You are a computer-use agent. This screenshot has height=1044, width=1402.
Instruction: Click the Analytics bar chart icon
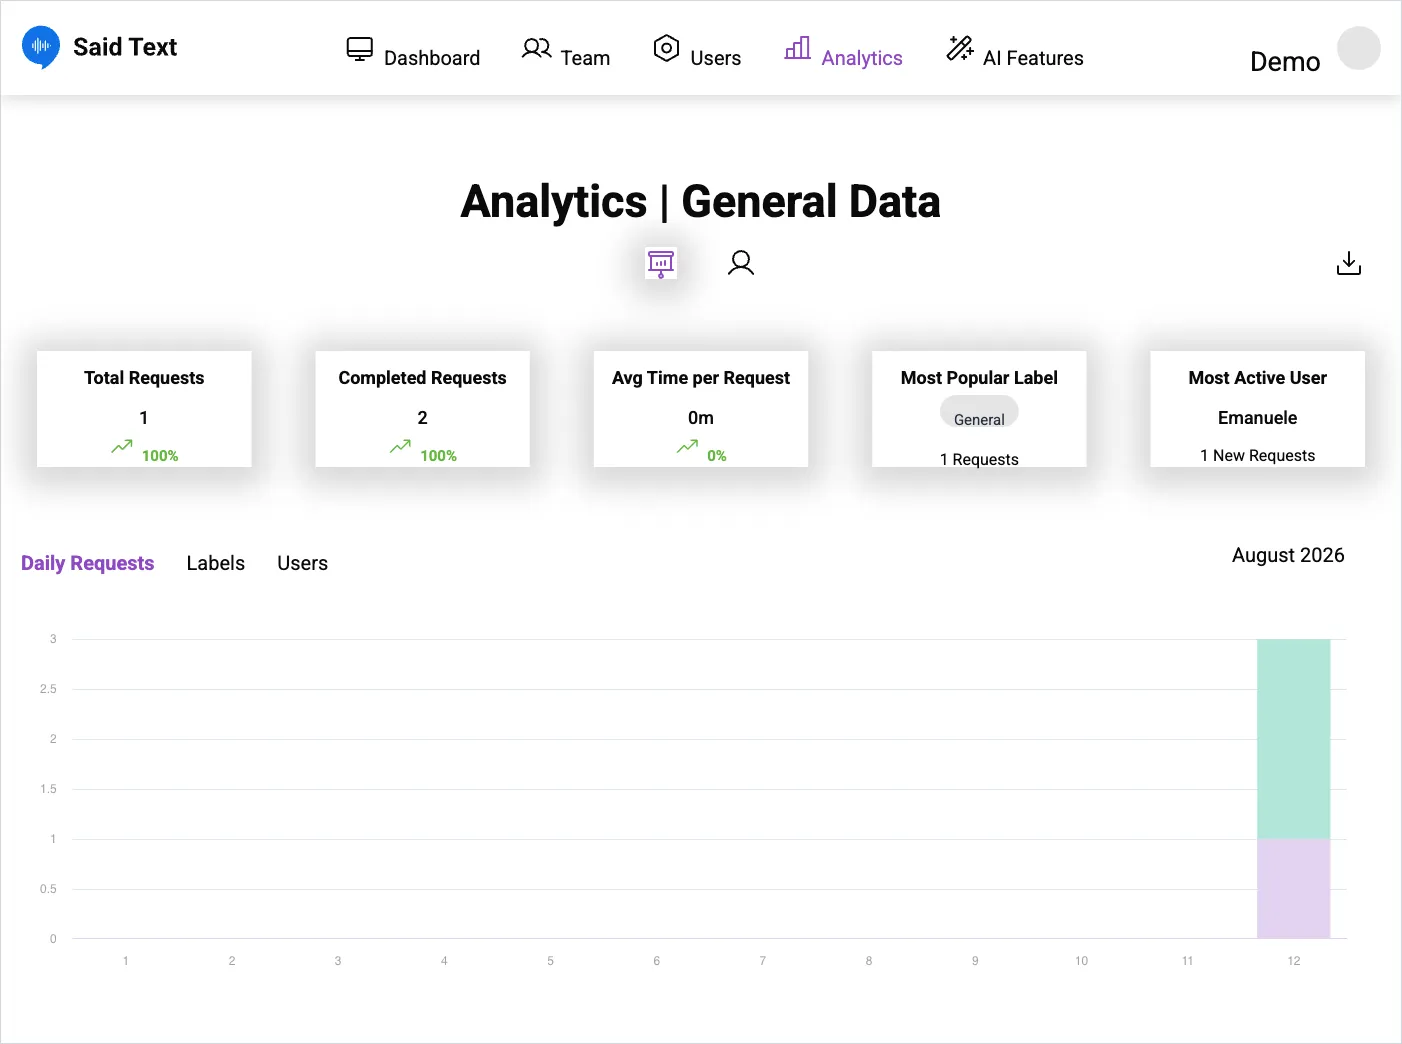pyautogui.click(x=798, y=48)
